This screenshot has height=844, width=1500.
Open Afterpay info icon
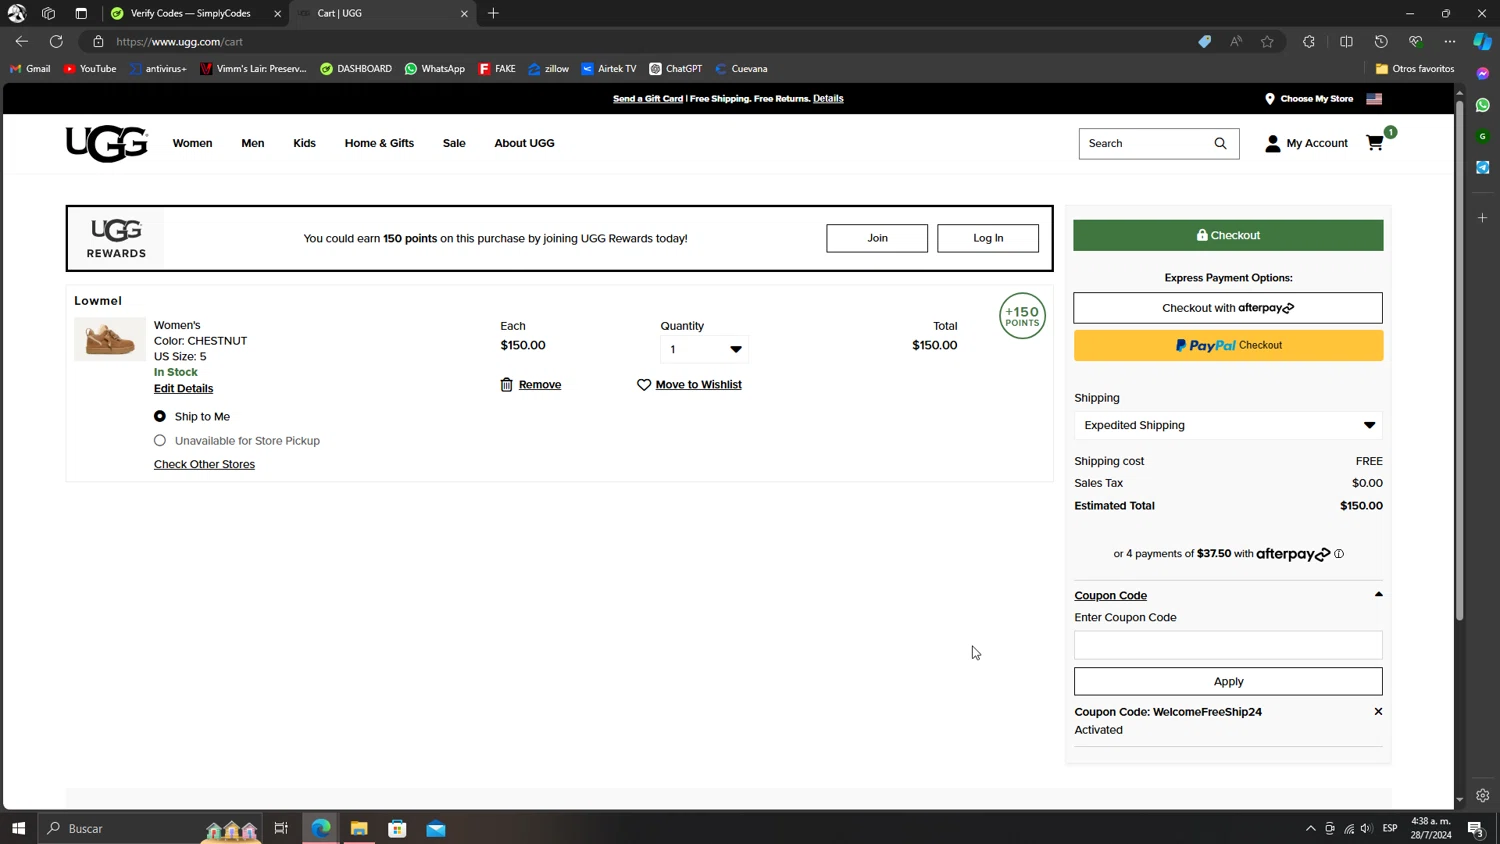[1339, 554]
